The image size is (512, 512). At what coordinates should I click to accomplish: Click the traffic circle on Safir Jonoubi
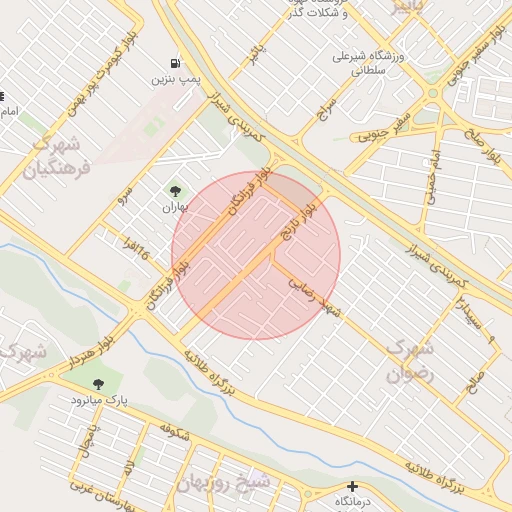[x=433, y=93]
